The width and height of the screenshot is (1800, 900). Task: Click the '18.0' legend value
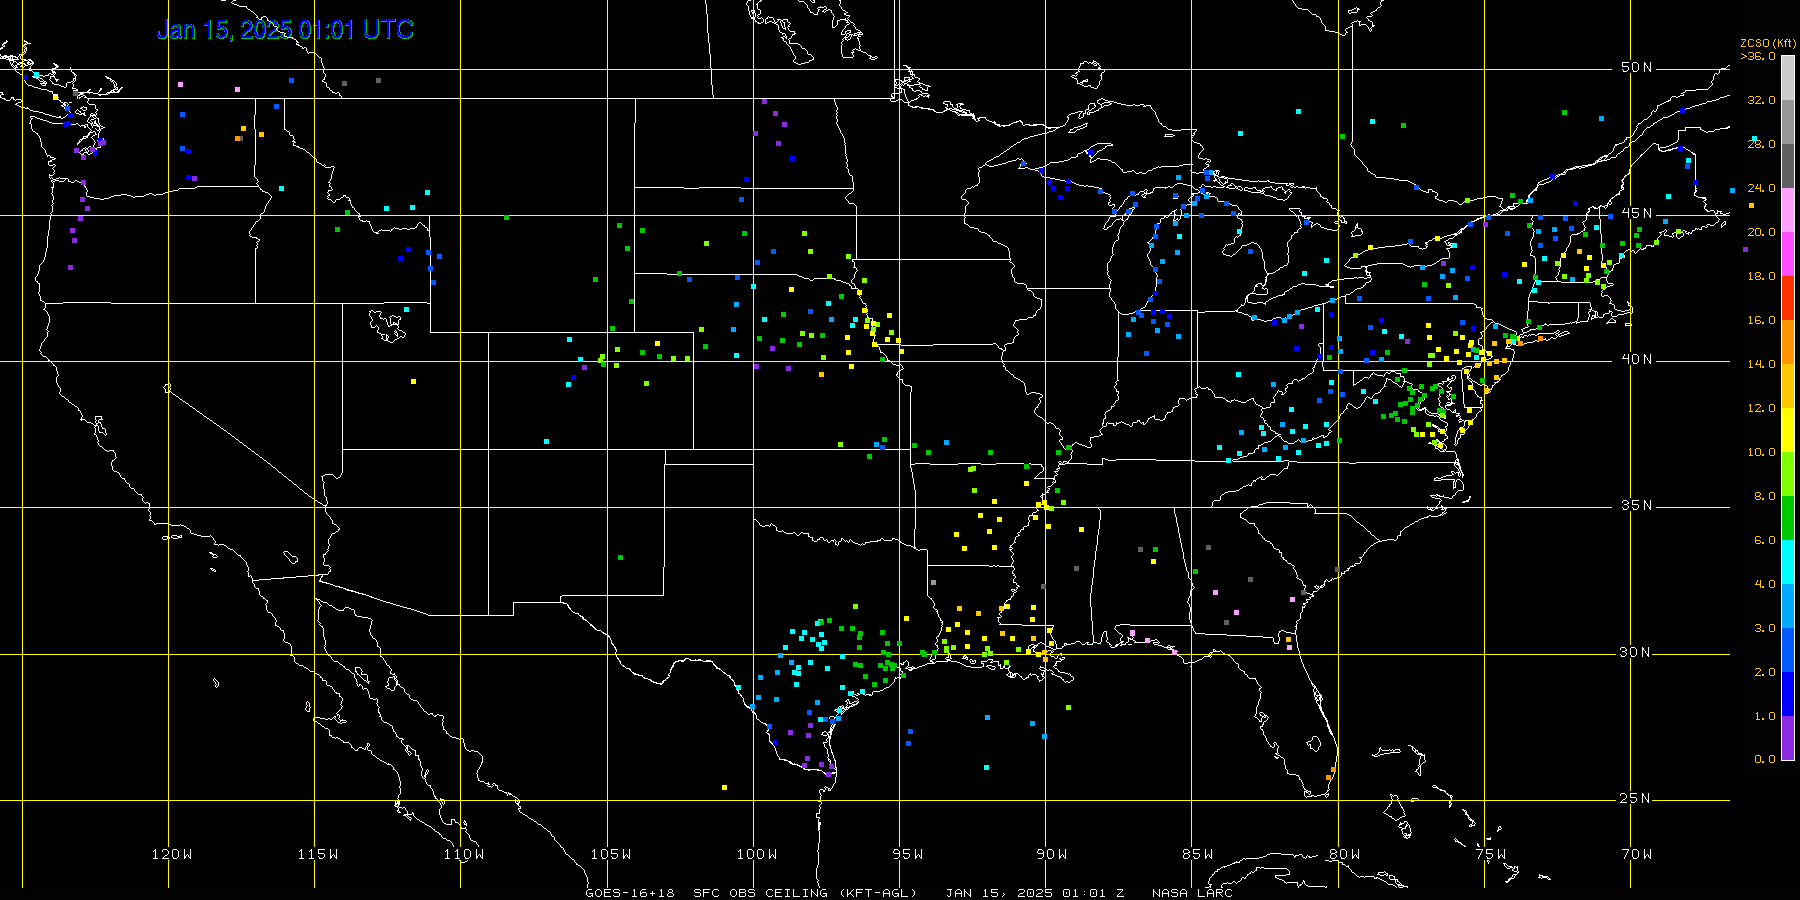1761,276
